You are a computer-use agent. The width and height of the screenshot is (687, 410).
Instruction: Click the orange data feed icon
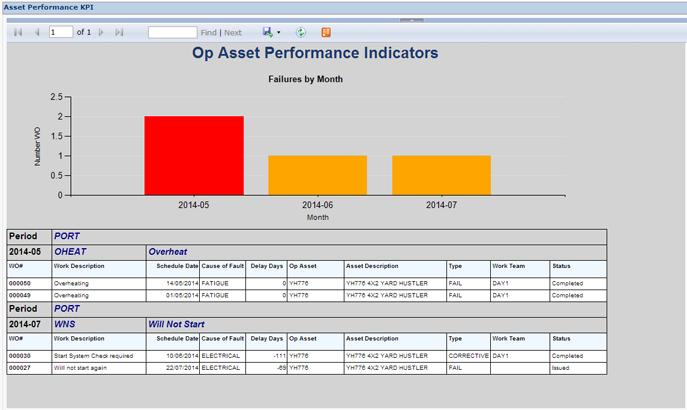click(327, 33)
